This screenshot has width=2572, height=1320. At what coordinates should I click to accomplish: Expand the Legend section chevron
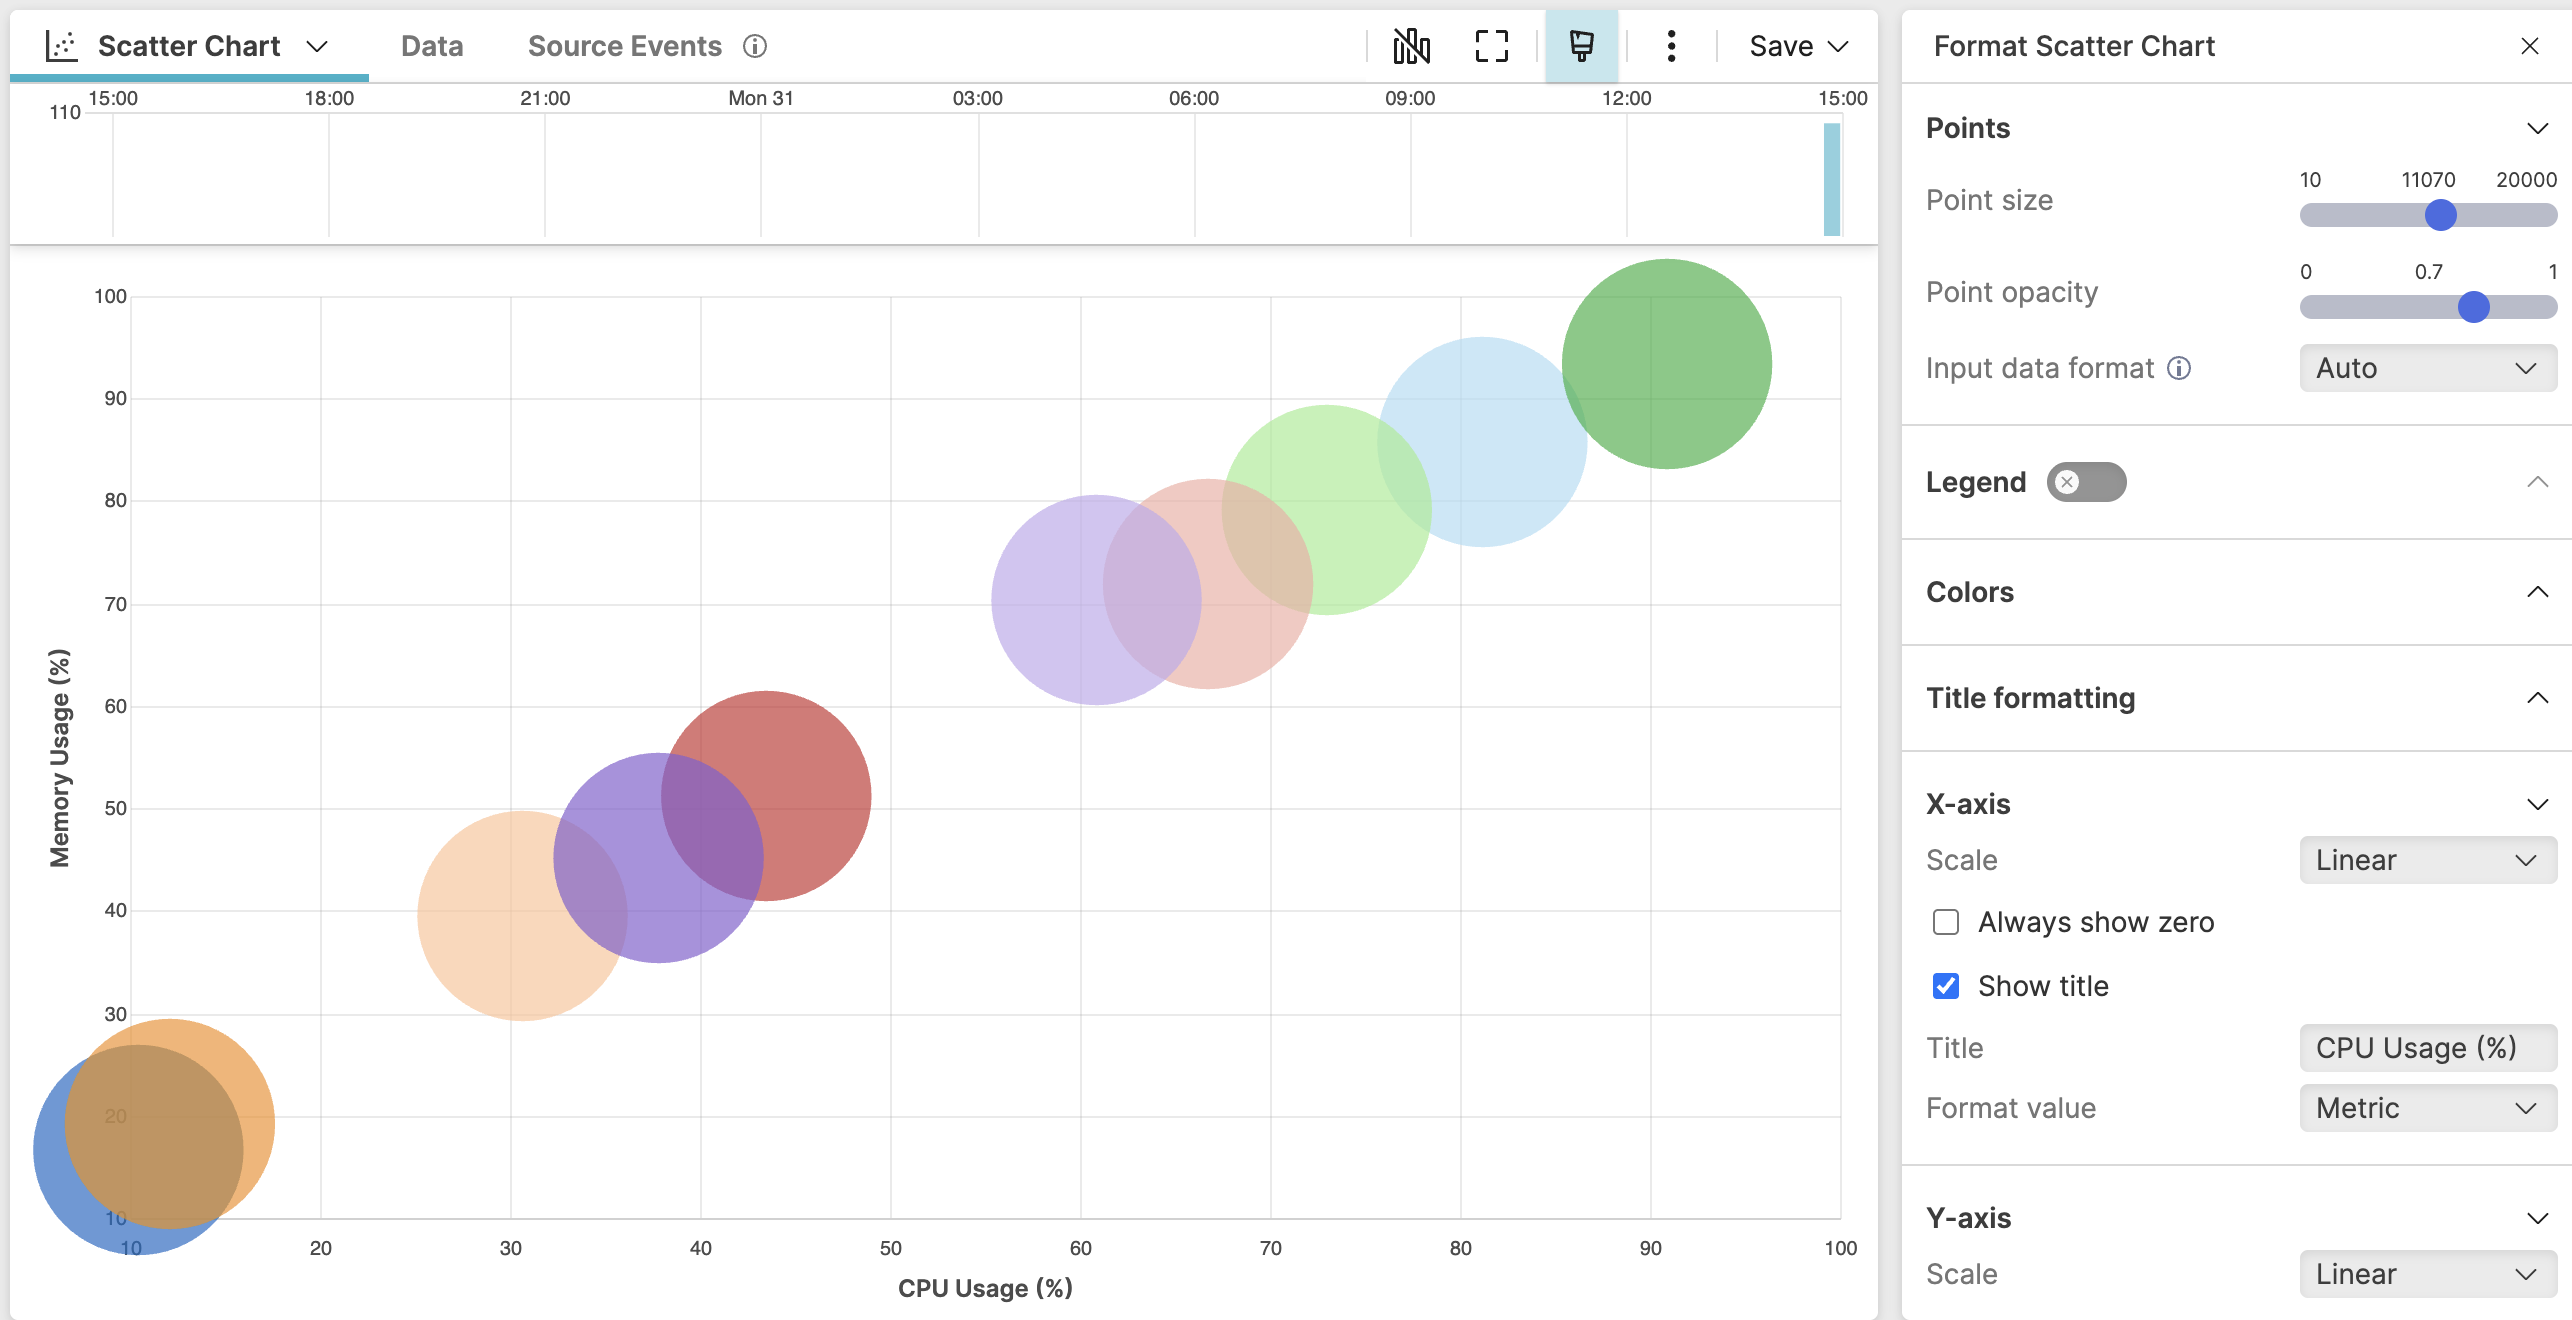[2537, 482]
